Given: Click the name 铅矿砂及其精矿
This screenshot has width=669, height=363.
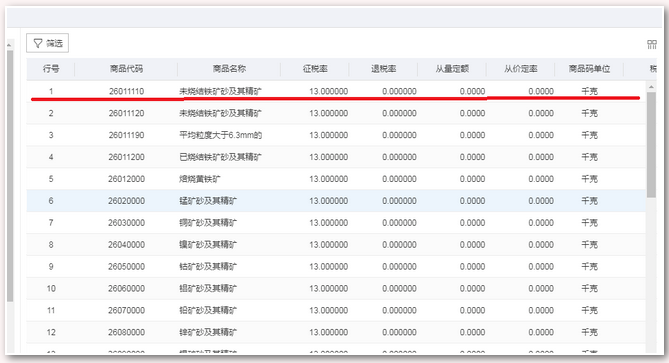Looking at the screenshot, I should [x=208, y=310].
